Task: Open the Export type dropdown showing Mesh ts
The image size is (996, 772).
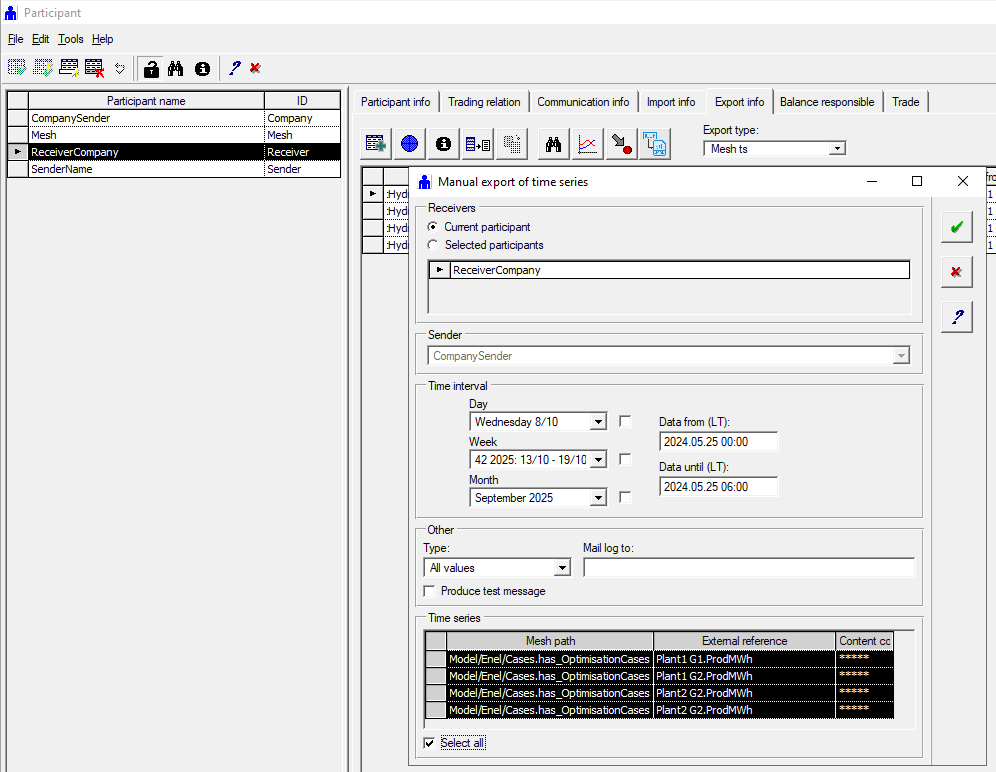Action: (x=838, y=147)
